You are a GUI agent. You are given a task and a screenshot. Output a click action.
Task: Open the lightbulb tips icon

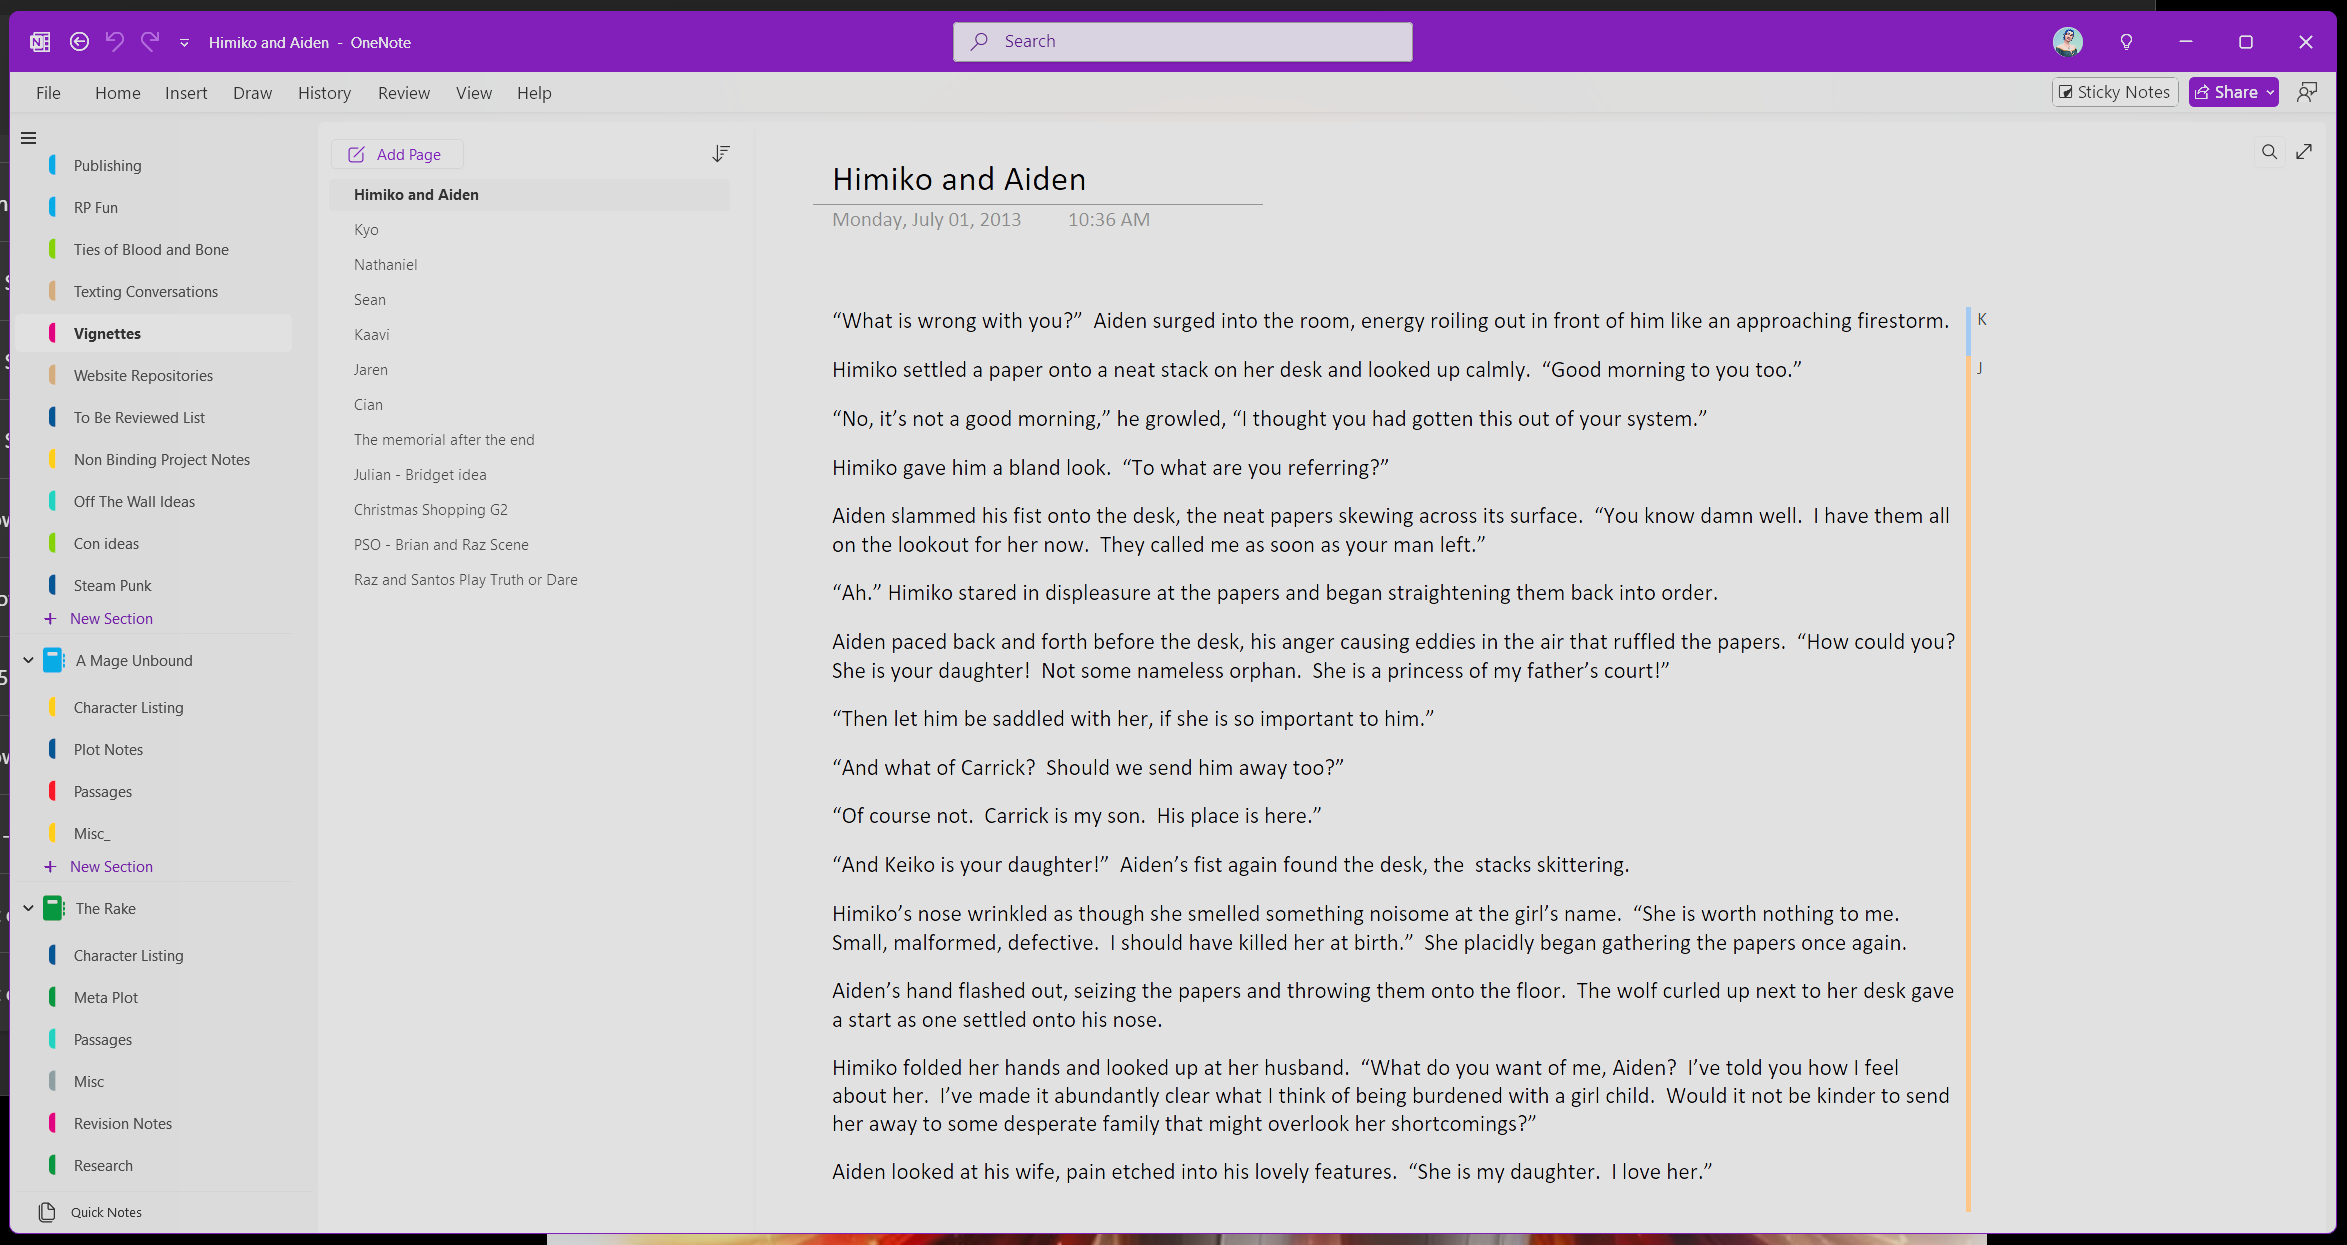(x=2126, y=42)
